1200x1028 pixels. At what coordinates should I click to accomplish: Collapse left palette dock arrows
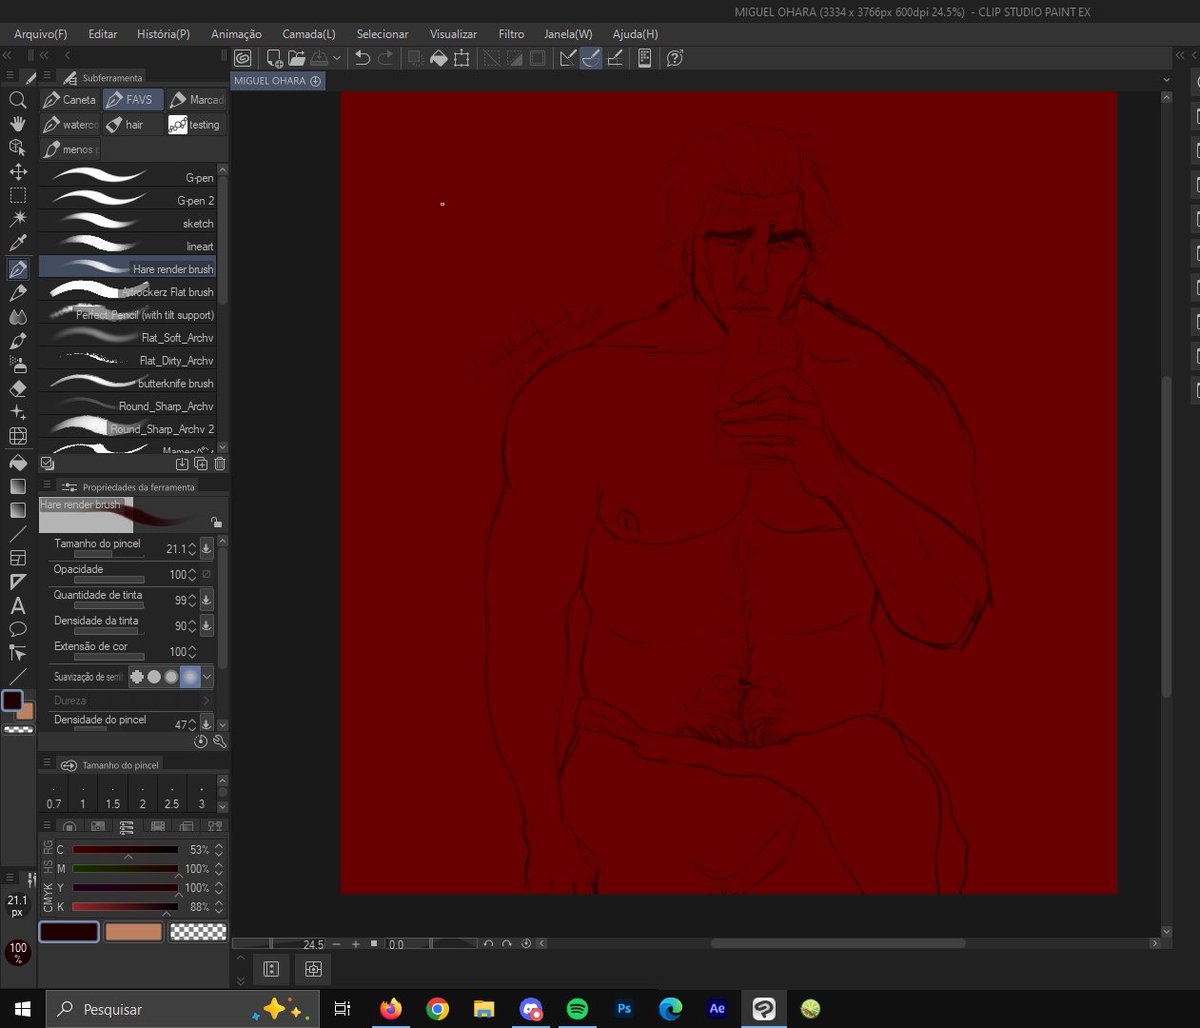8,56
